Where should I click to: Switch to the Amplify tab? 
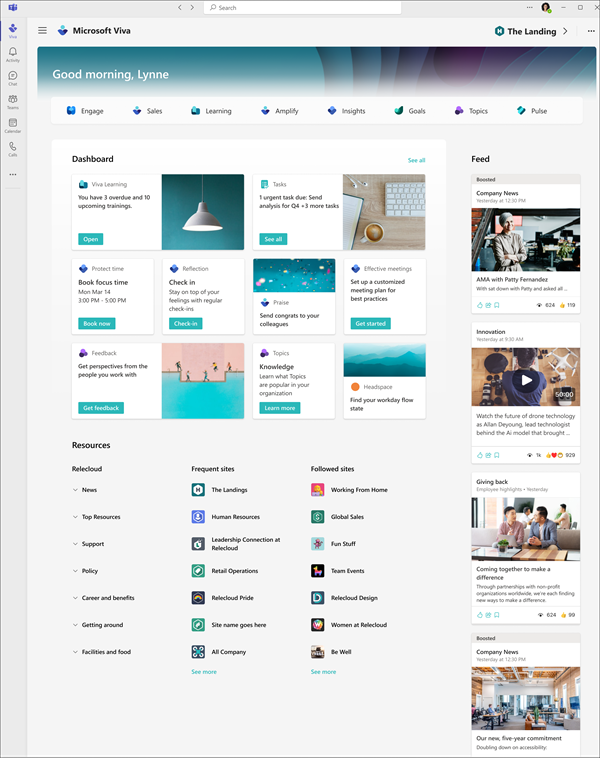click(279, 111)
